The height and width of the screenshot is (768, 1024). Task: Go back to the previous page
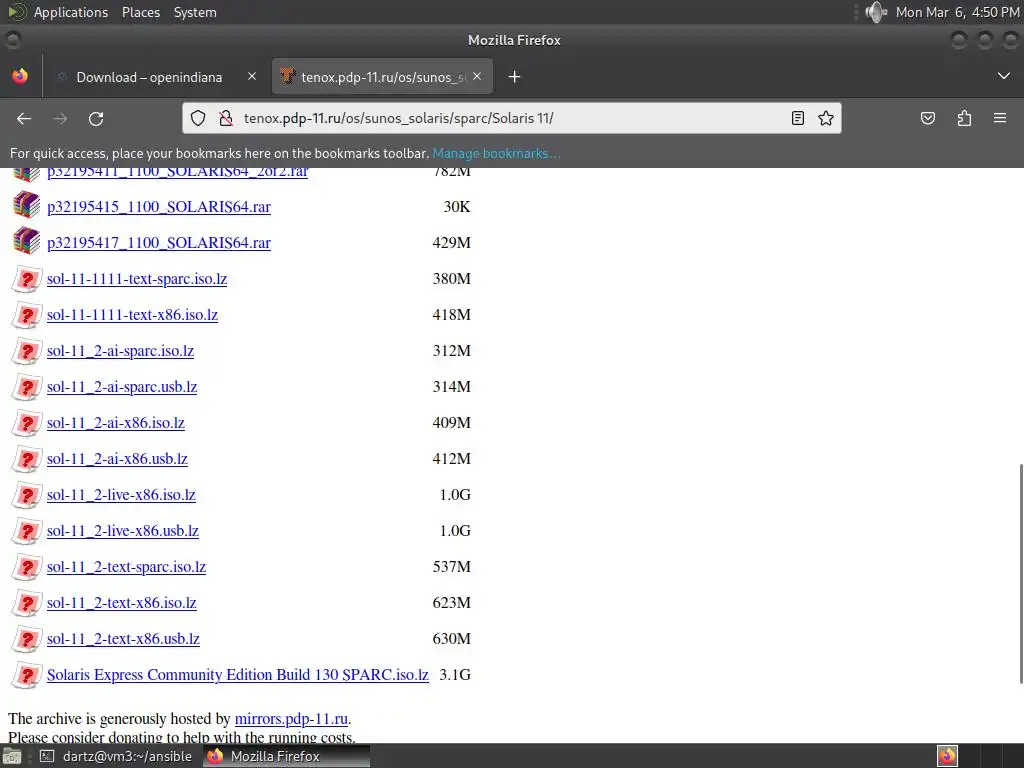click(24, 118)
